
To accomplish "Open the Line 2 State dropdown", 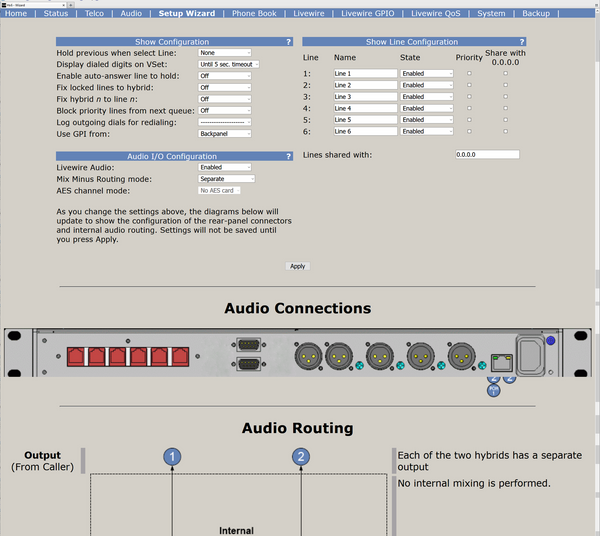I will coord(427,85).
